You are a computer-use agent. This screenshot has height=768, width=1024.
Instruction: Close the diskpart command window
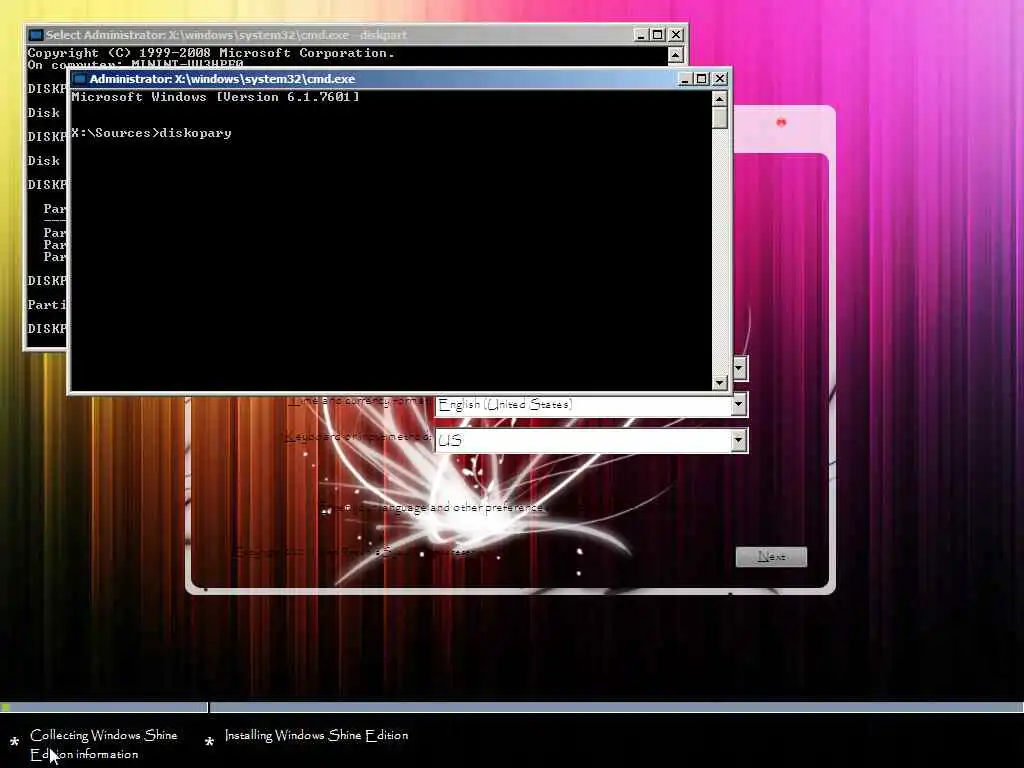click(x=676, y=35)
